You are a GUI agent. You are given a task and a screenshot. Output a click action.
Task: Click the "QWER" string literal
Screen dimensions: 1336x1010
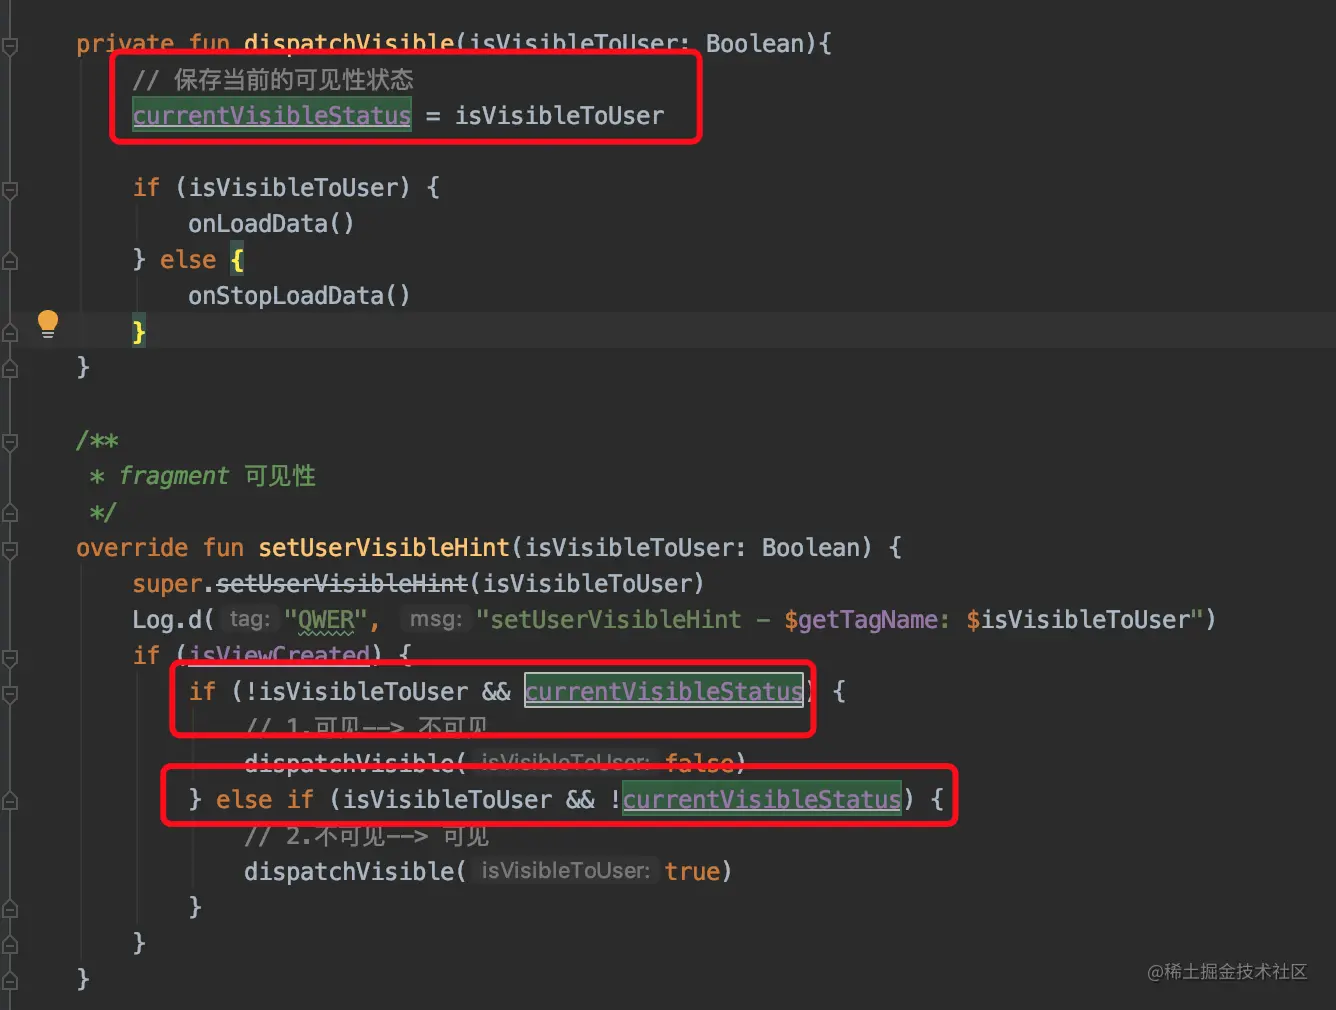pyautogui.click(x=327, y=620)
